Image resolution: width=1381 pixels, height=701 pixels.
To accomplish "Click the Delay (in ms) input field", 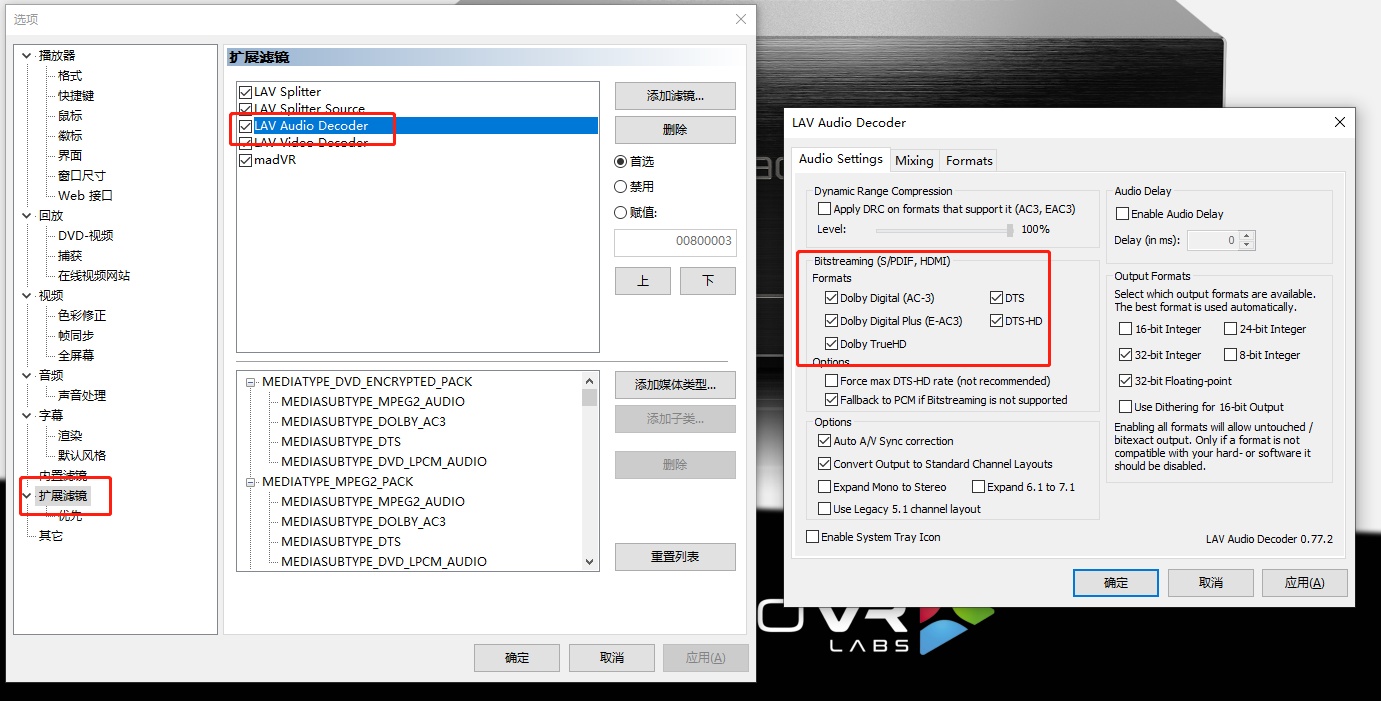I will click(1213, 240).
